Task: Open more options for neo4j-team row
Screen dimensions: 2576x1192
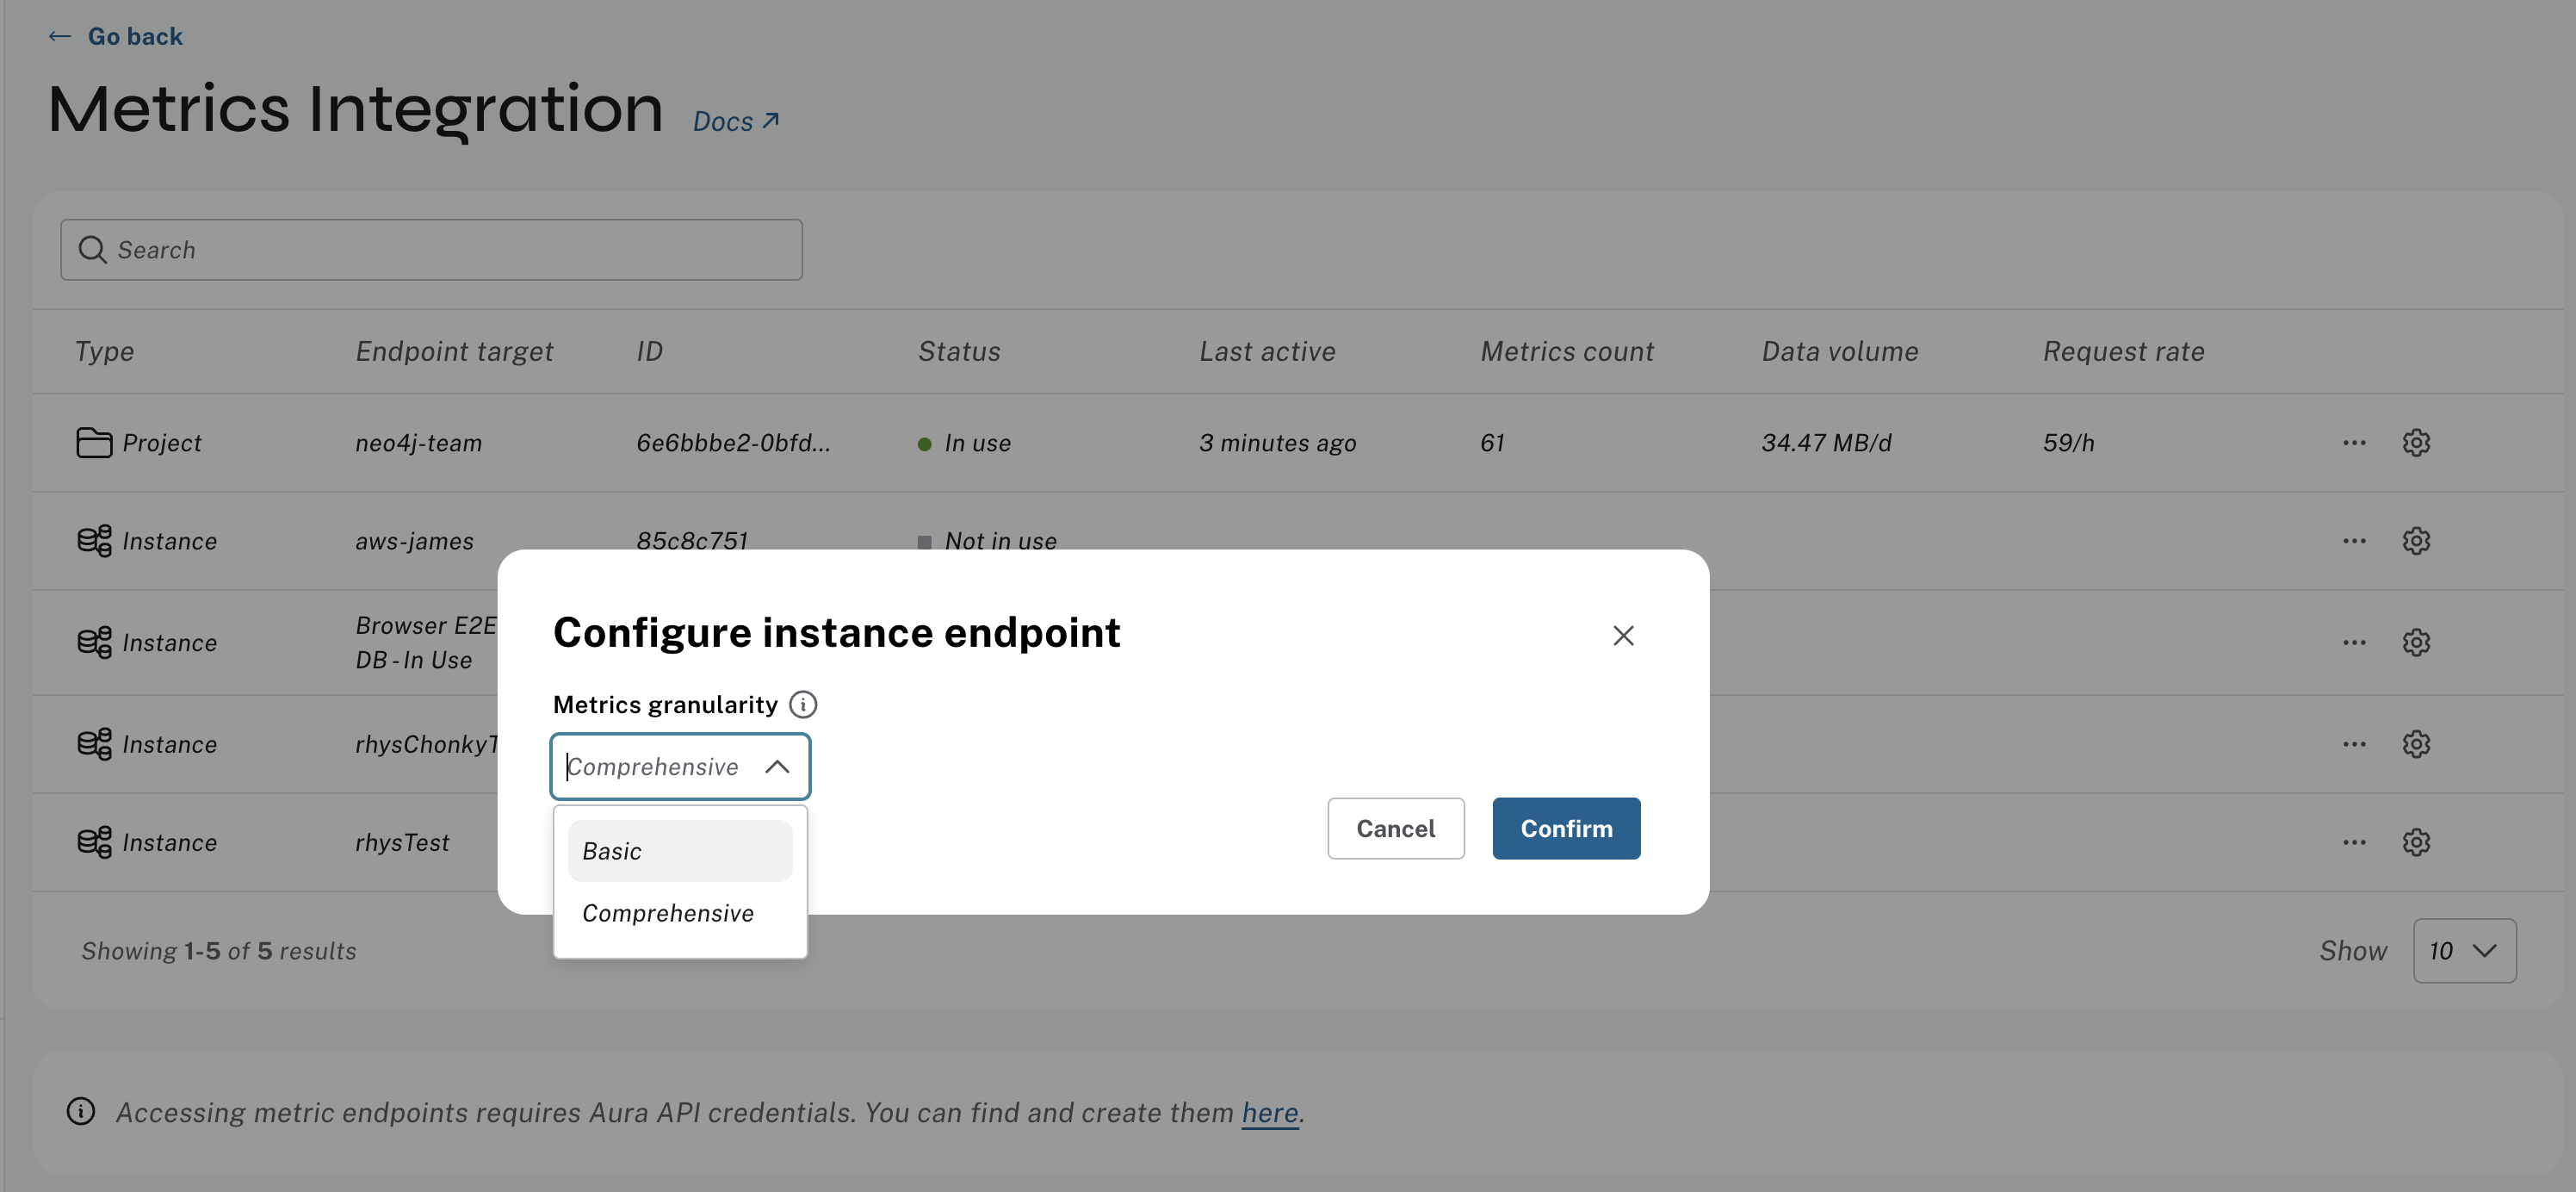Action: click(x=2354, y=442)
